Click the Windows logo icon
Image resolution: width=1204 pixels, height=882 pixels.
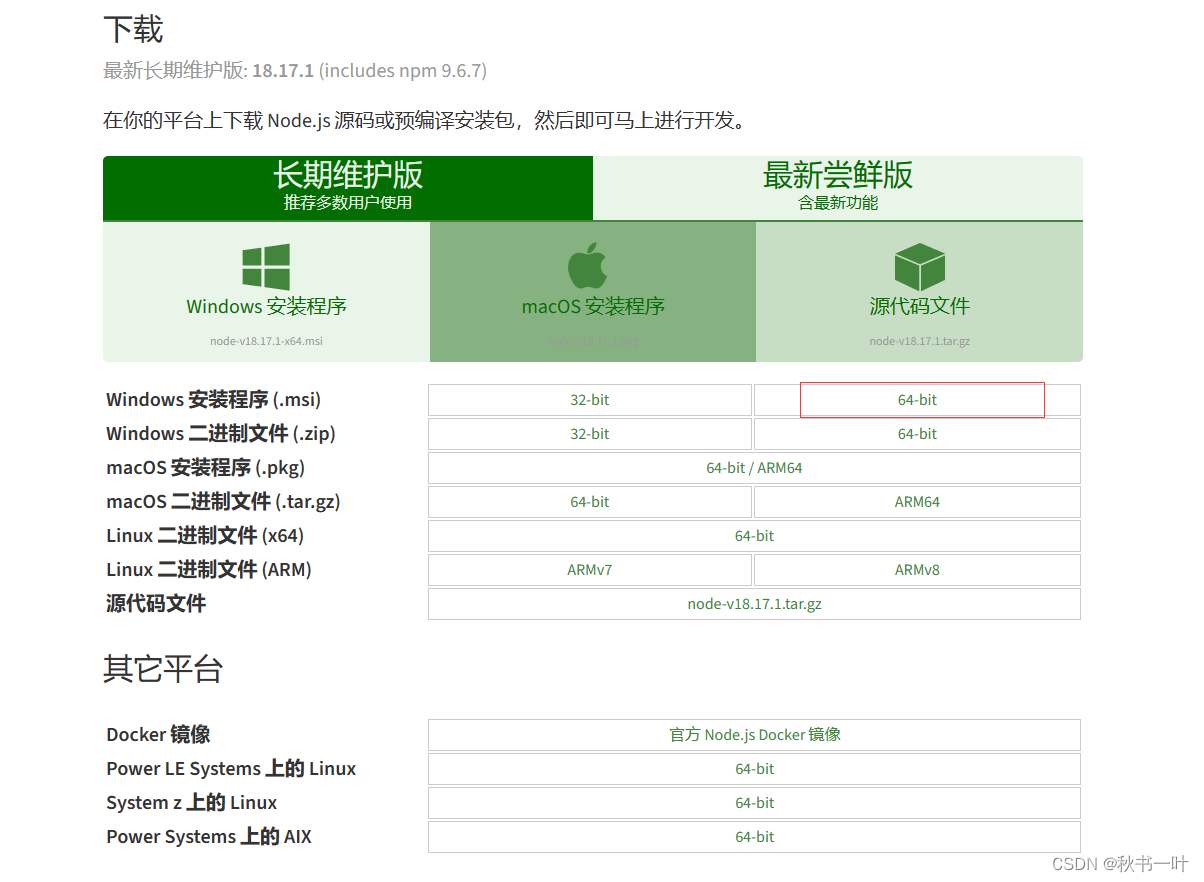pyautogui.click(x=266, y=267)
